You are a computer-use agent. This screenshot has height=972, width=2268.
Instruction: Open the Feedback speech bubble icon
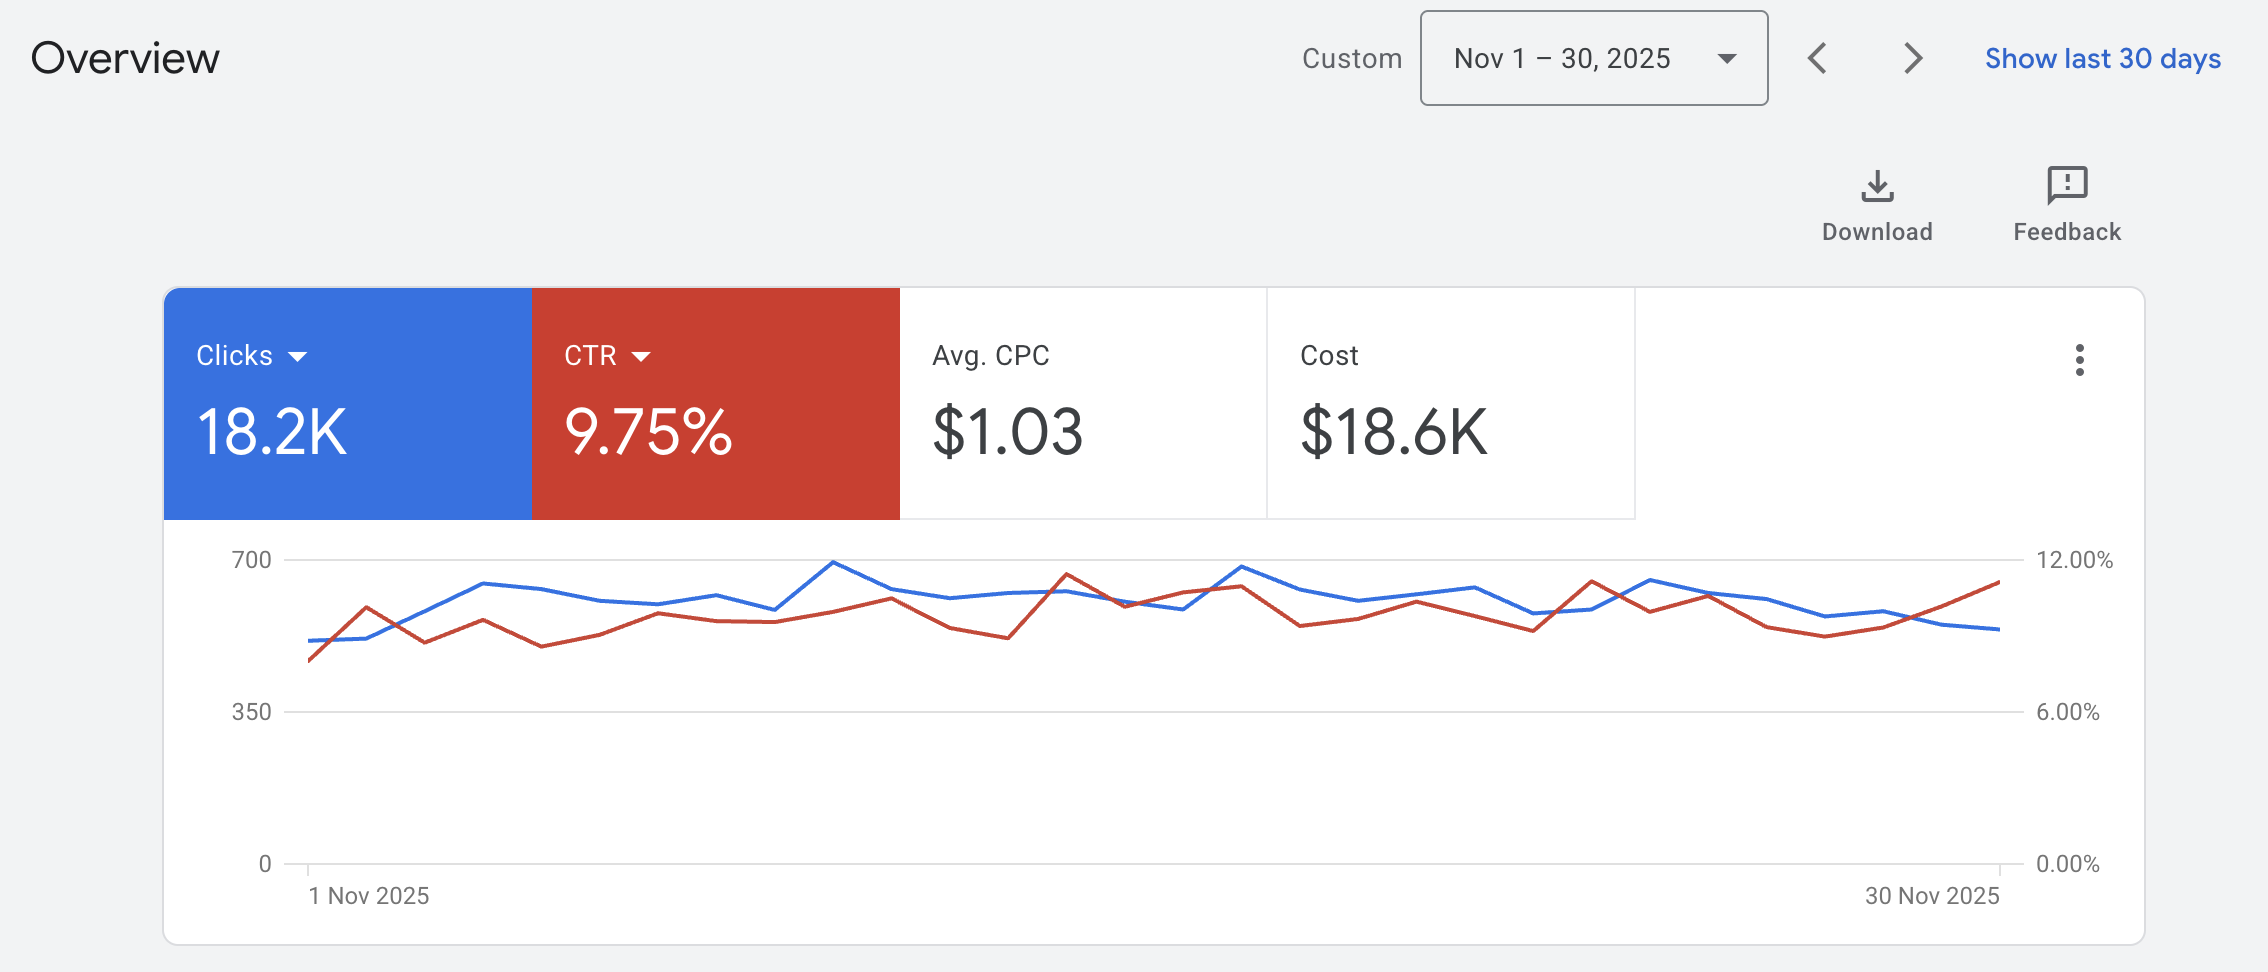(2066, 186)
